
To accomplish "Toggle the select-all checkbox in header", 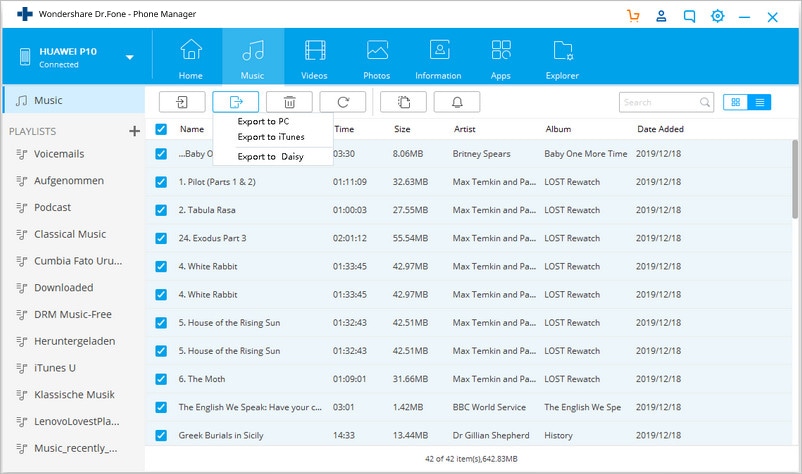I will pos(161,129).
